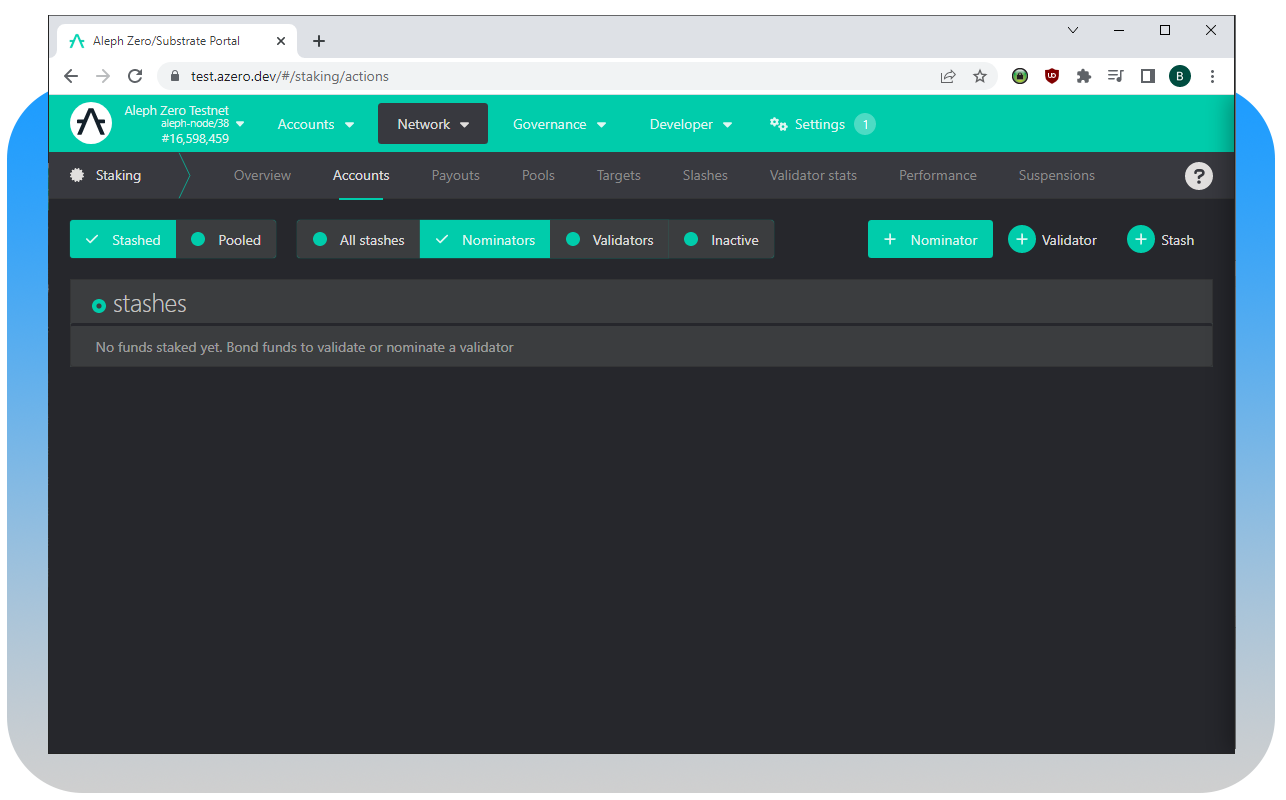Viewport: 1286px width, 800px height.
Task: Toggle the Stashed filter
Action: [x=123, y=240]
